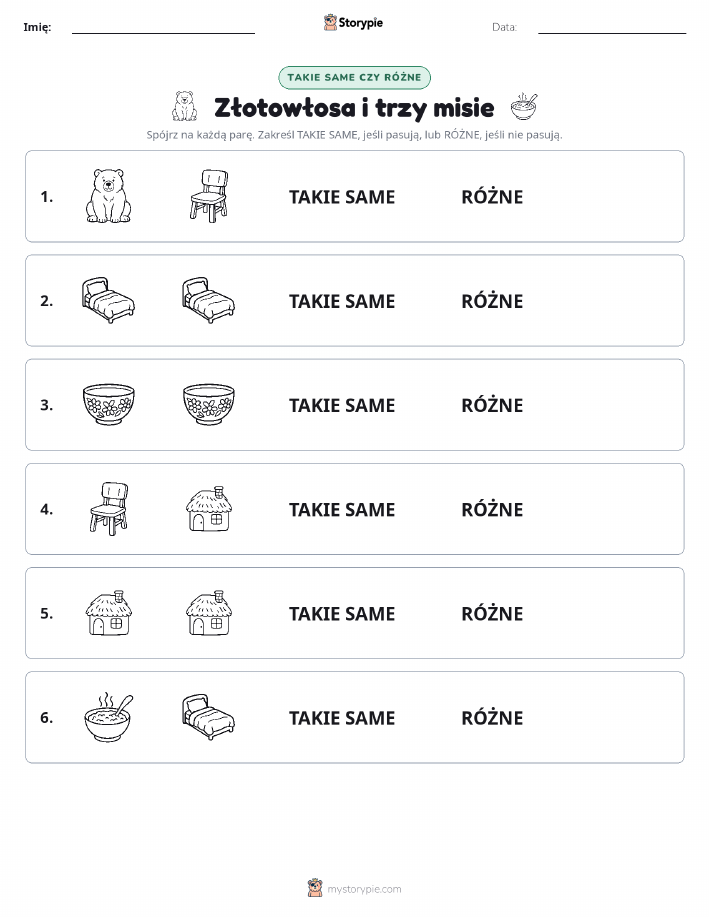Screen dimensions: 709x917
Task: Choose RÓŻNE for row 4
Action: pyautogui.click(x=492, y=509)
